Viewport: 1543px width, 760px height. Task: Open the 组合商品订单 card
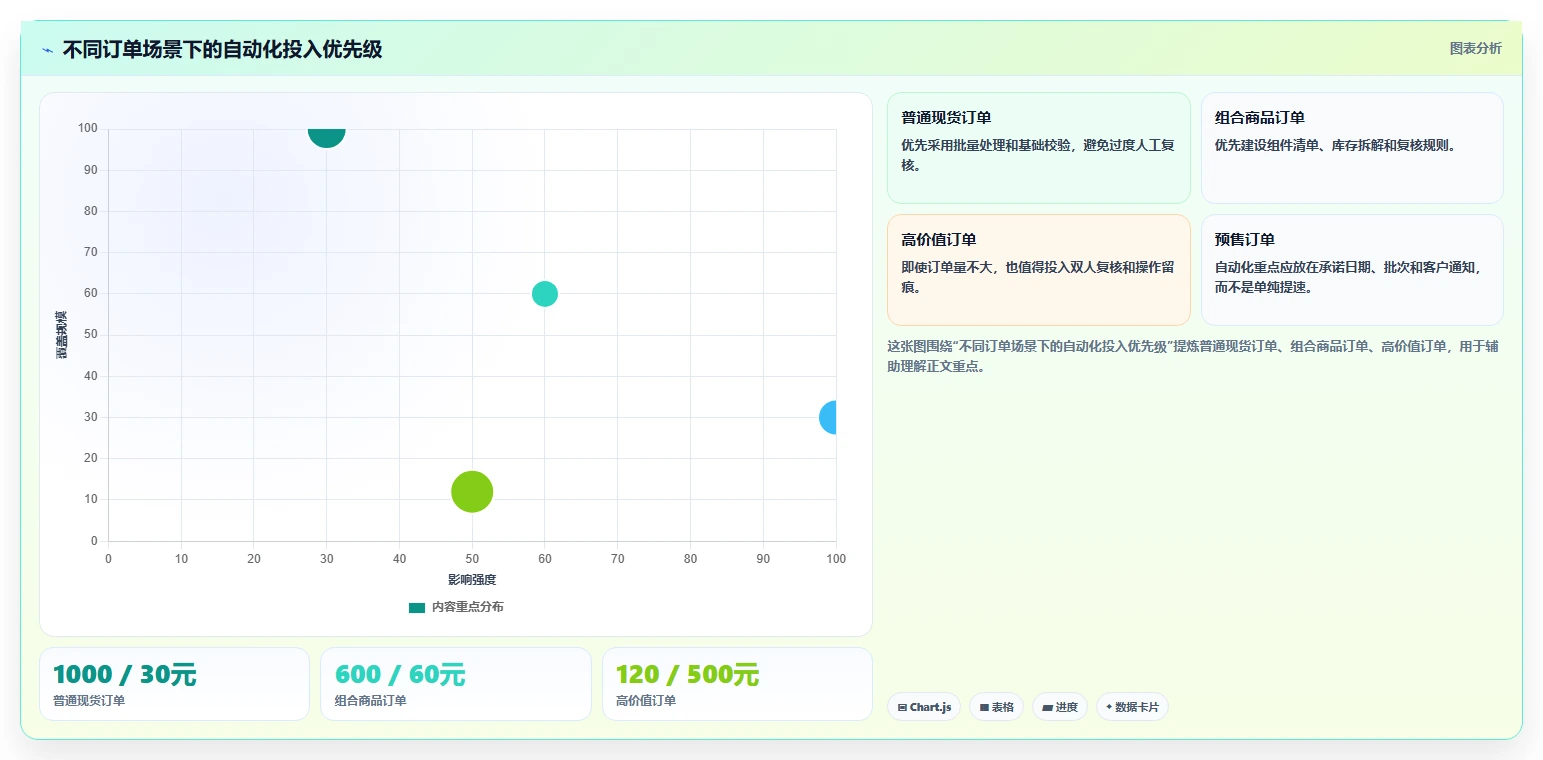click(x=1352, y=148)
